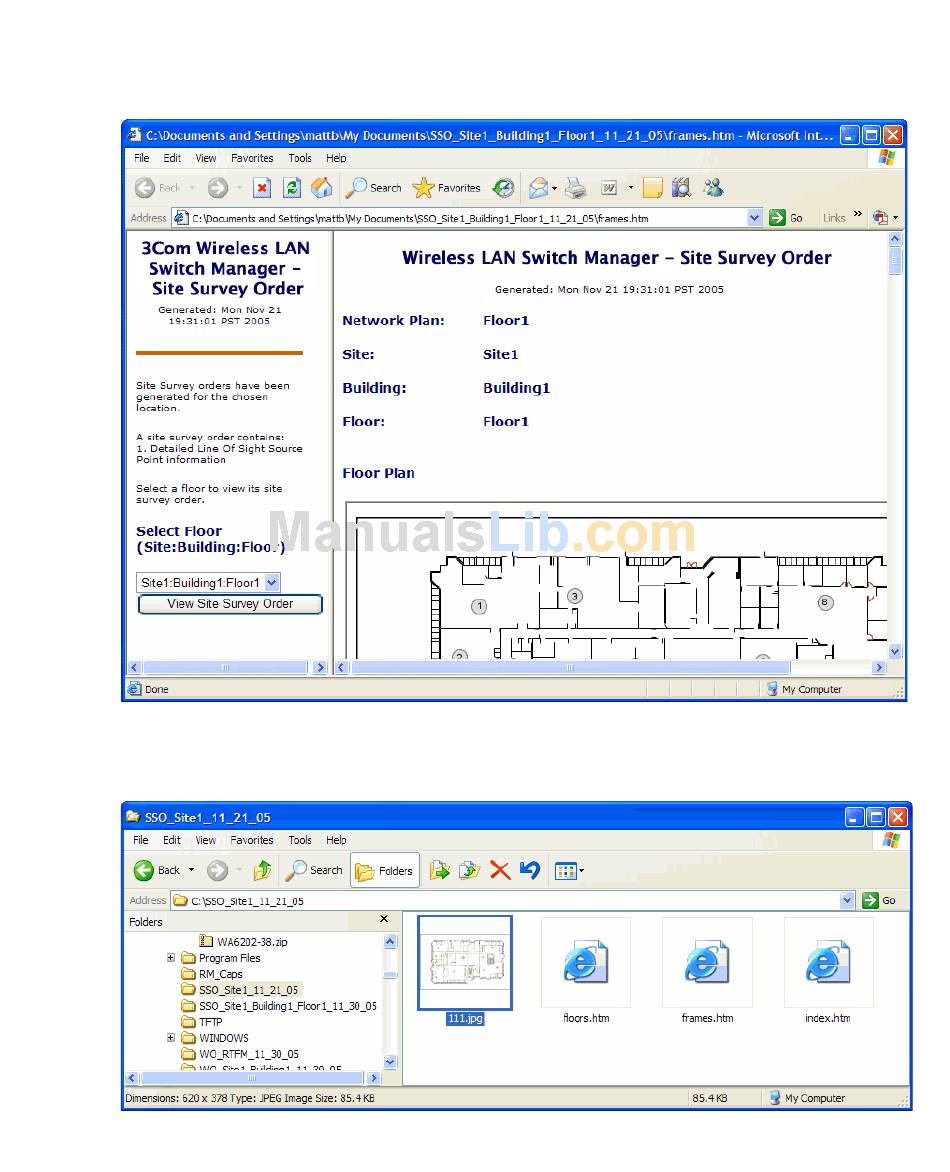
Task: Click the green Go button in Internet Explorer
Action: [x=786, y=218]
